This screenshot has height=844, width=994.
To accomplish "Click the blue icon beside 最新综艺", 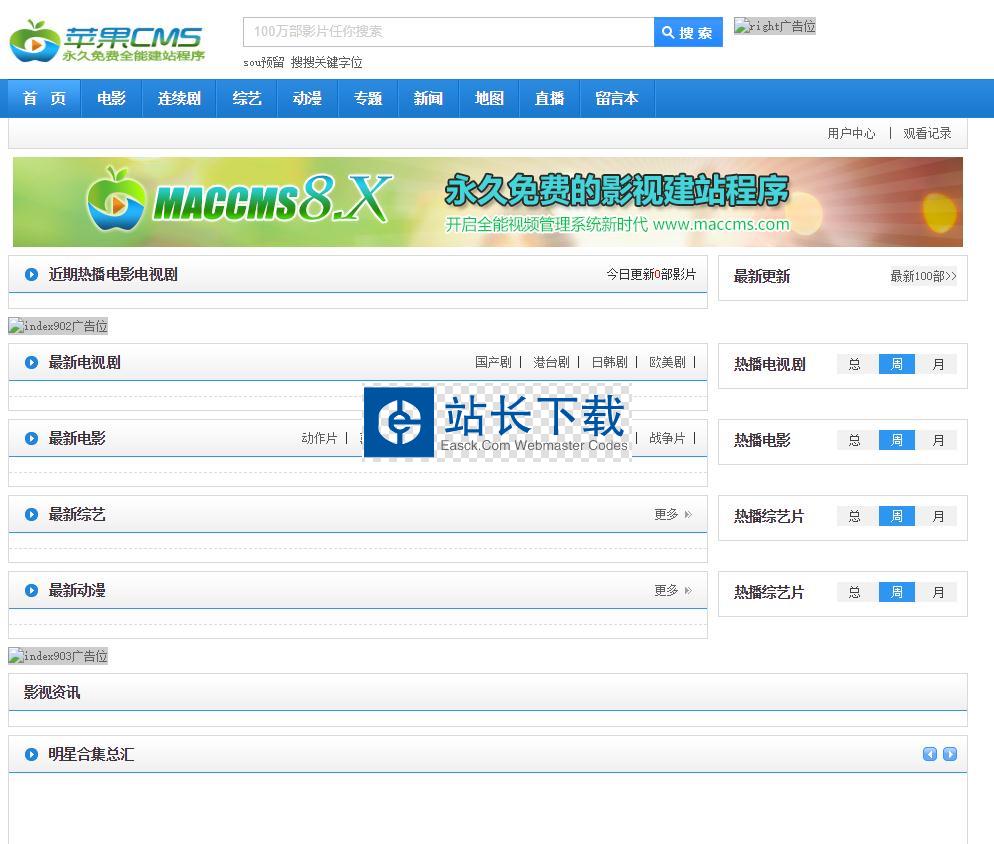I will tap(31, 515).
